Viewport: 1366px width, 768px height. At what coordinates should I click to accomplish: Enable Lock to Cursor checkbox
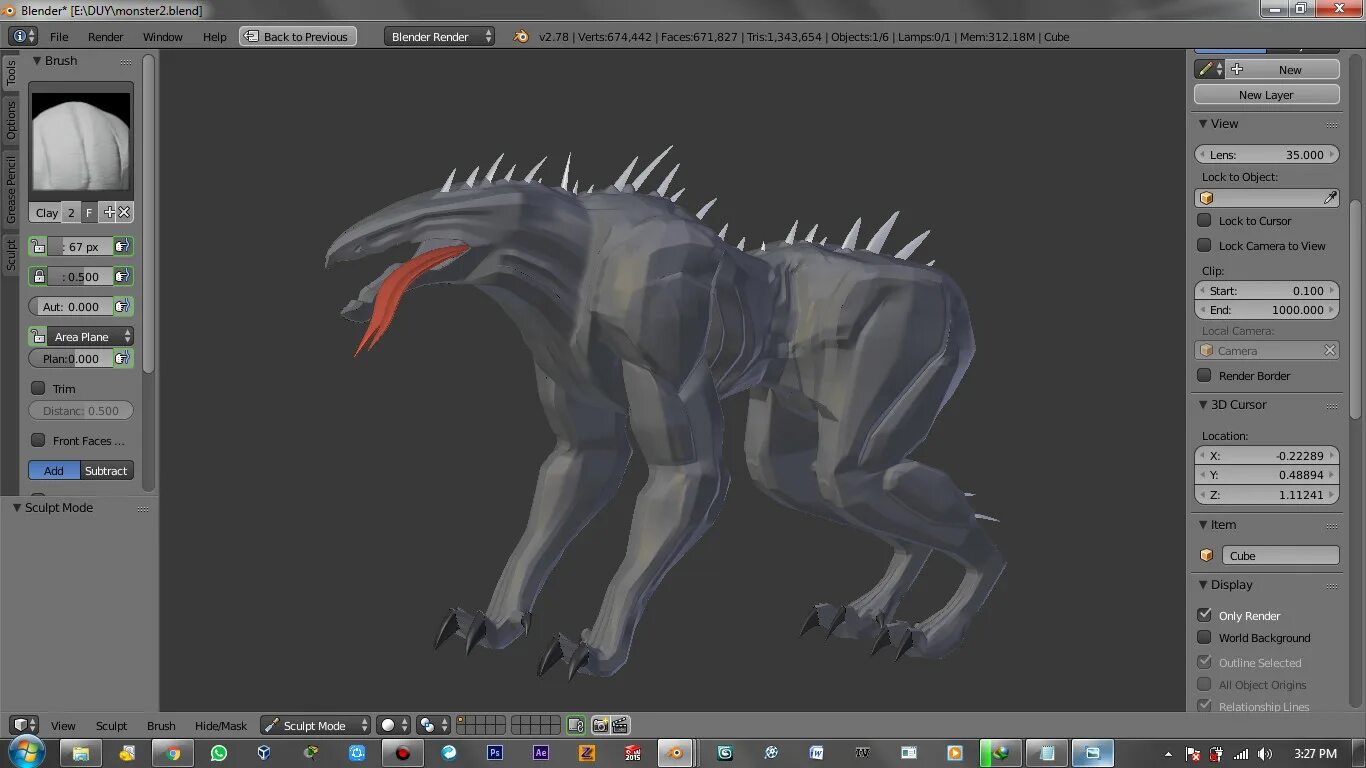click(1204, 220)
